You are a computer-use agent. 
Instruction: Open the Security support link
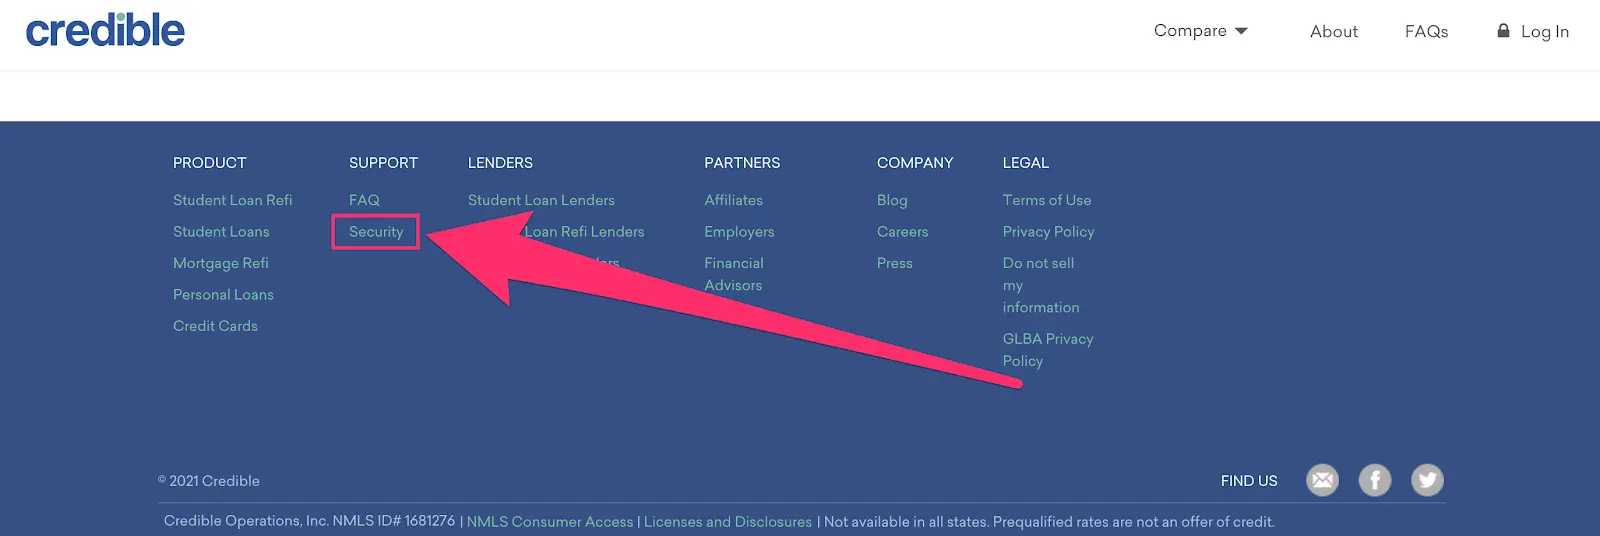click(x=376, y=232)
